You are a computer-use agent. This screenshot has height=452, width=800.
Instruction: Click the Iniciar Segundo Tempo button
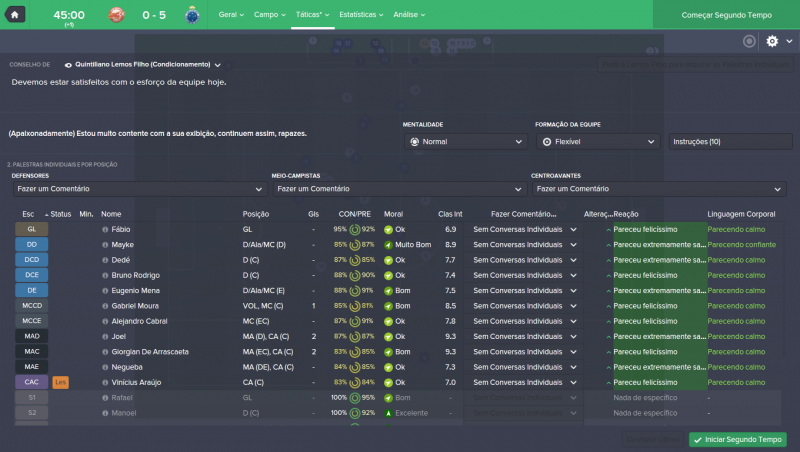tap(737, 440)
